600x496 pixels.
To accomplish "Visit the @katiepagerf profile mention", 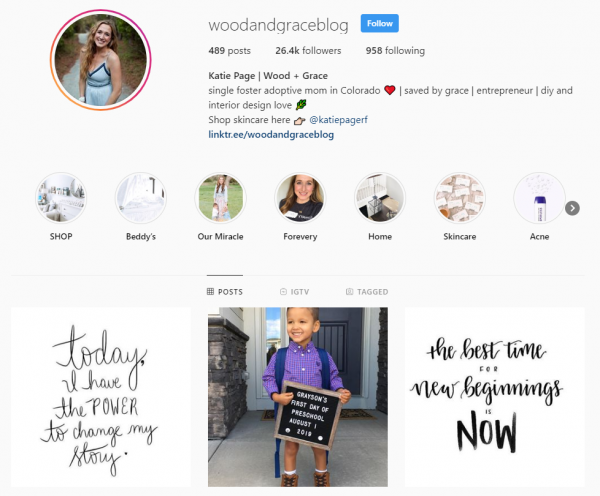I will (x=338, y=120).
